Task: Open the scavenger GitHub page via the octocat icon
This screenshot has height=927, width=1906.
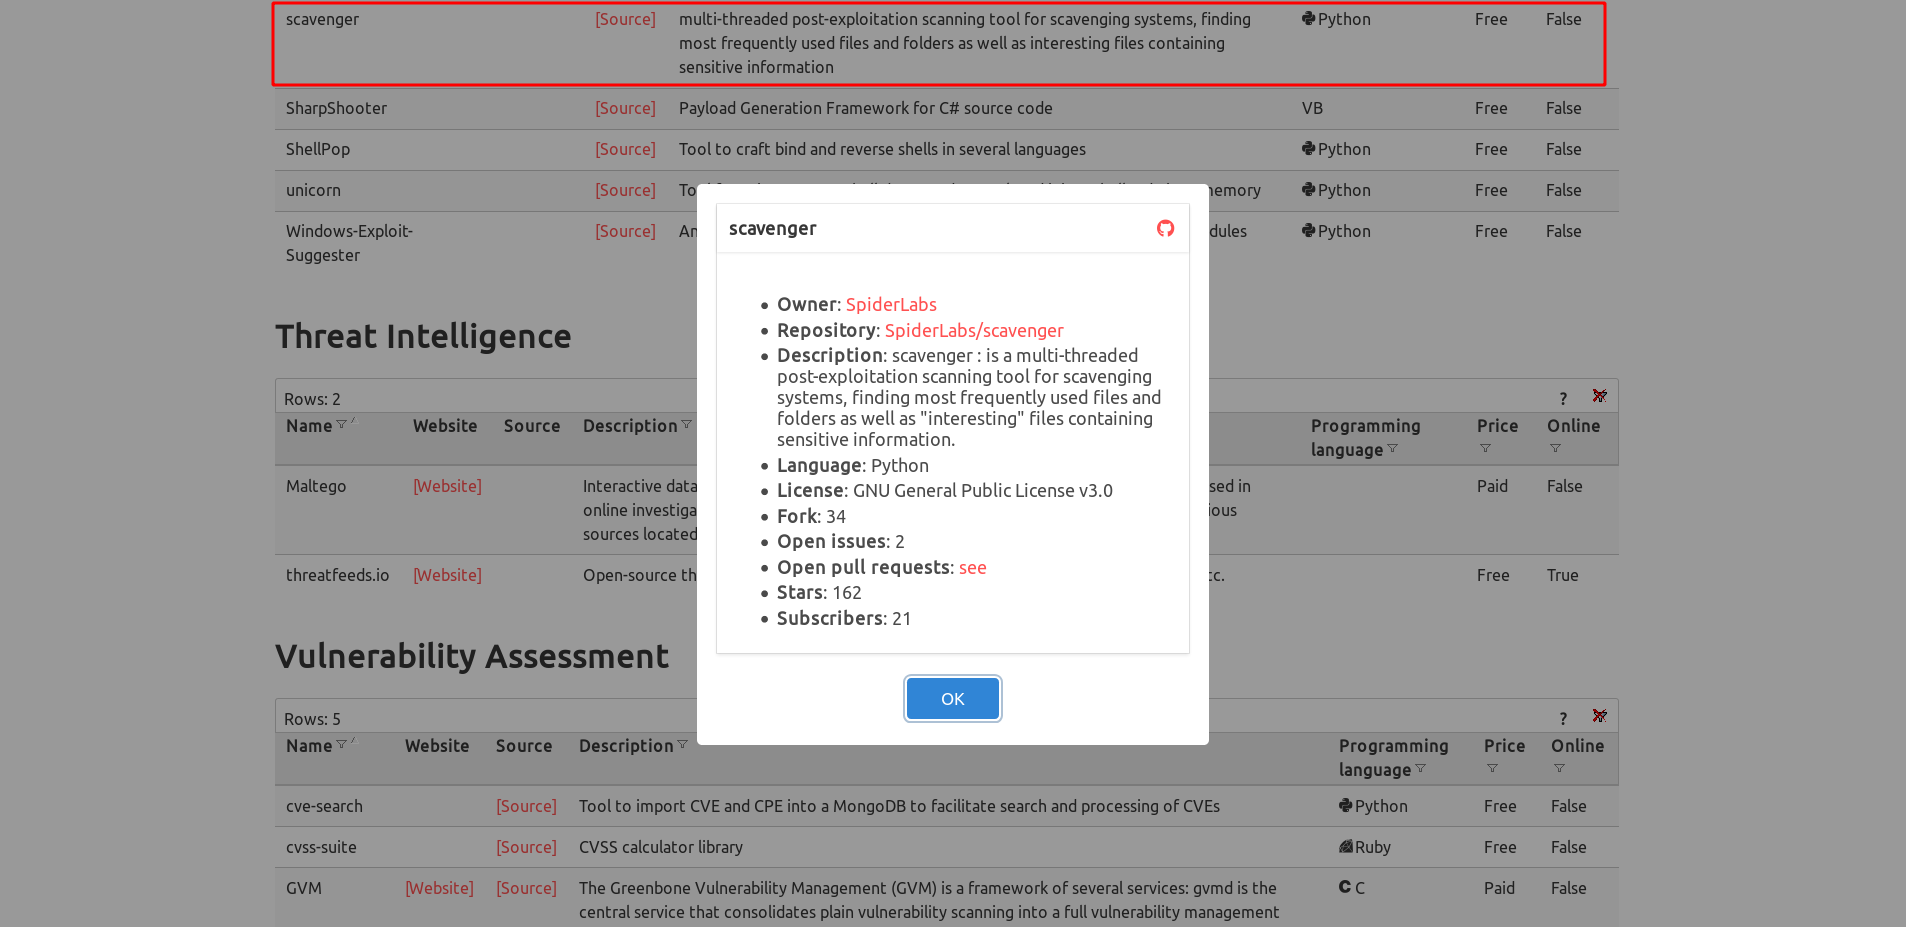Action: coord(1165,228)
